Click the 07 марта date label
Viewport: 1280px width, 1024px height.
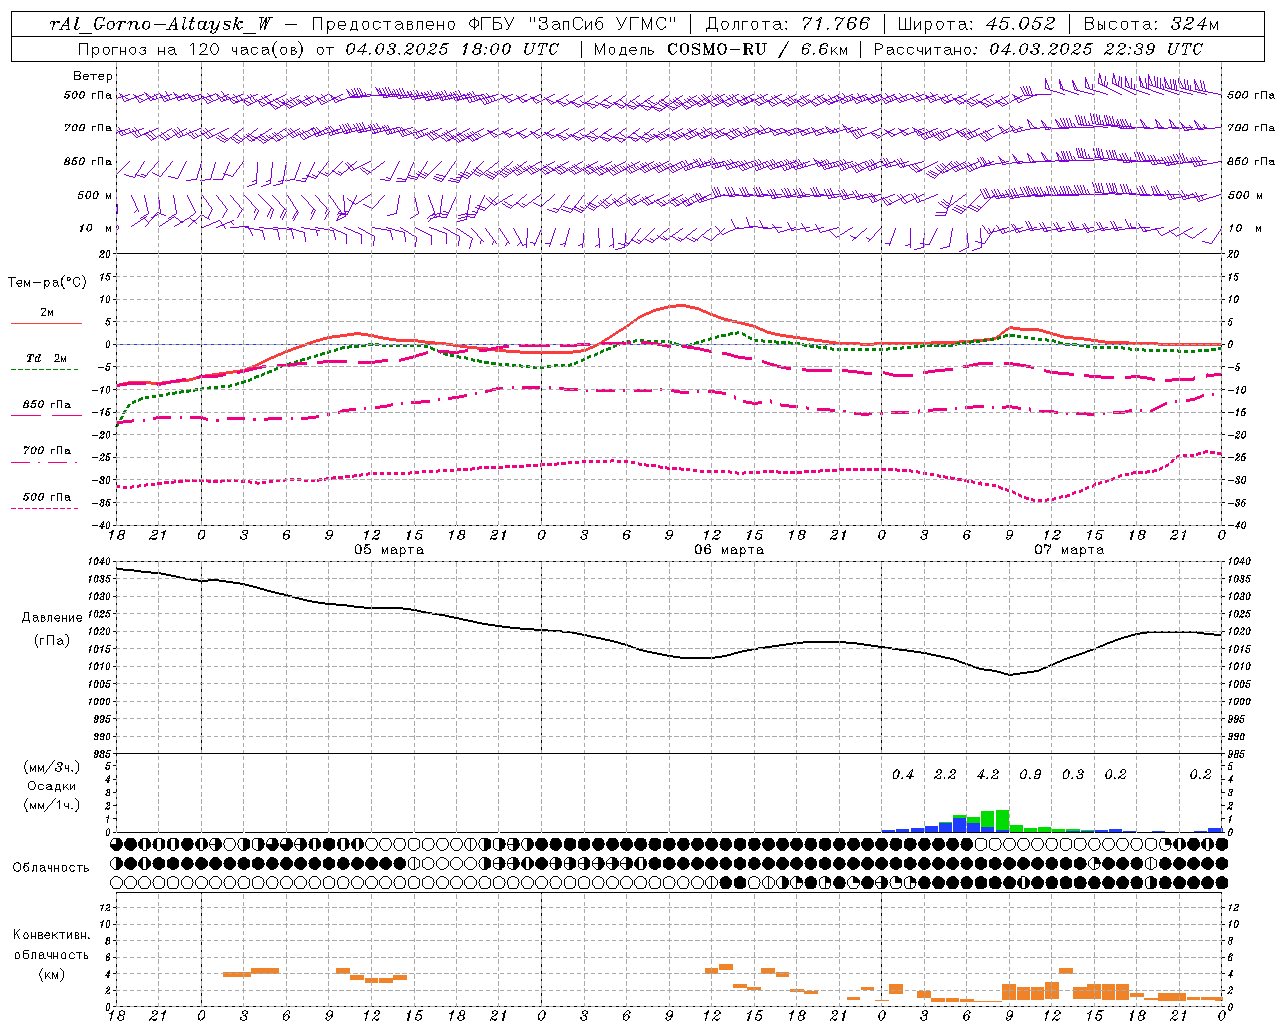1069,550
